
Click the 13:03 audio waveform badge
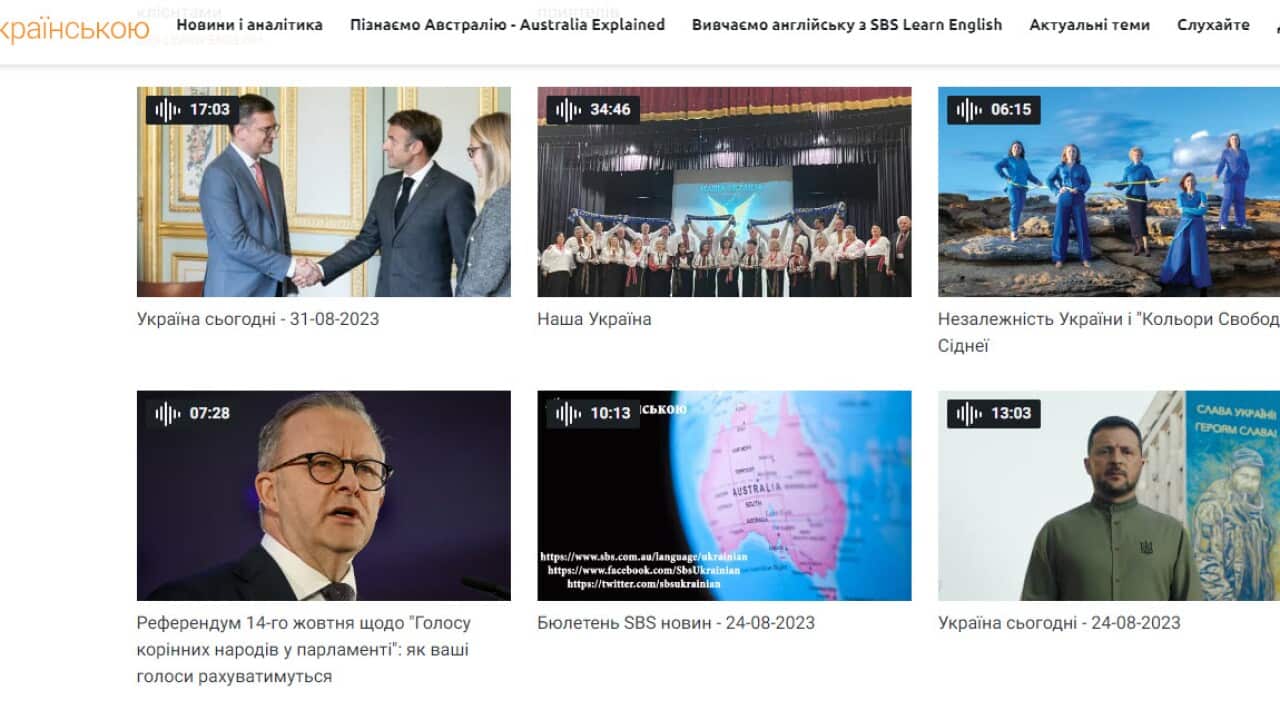pos(994,413)
